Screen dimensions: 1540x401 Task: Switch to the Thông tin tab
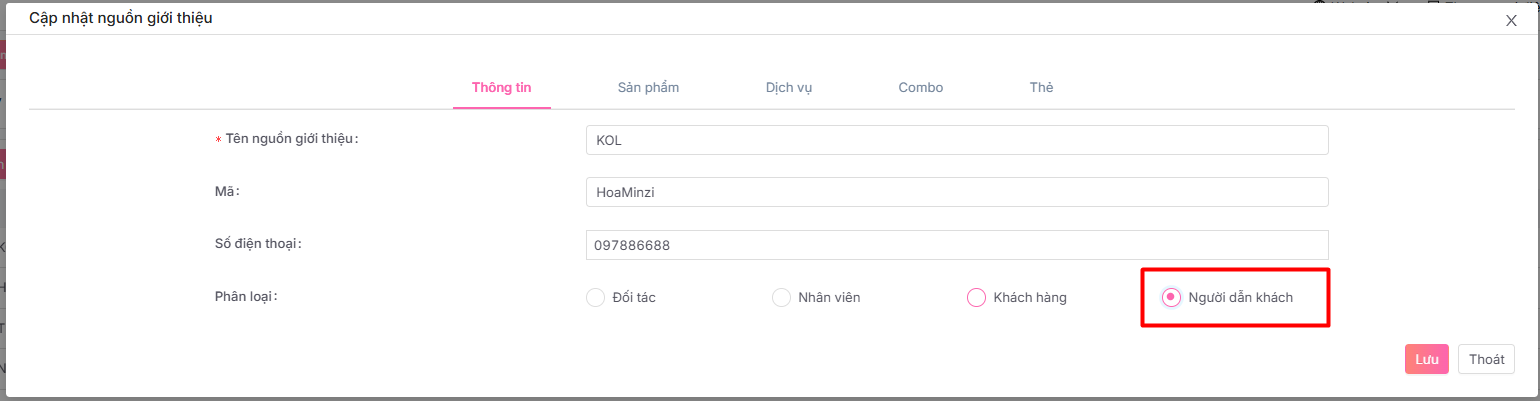click(x=501, y=88)
